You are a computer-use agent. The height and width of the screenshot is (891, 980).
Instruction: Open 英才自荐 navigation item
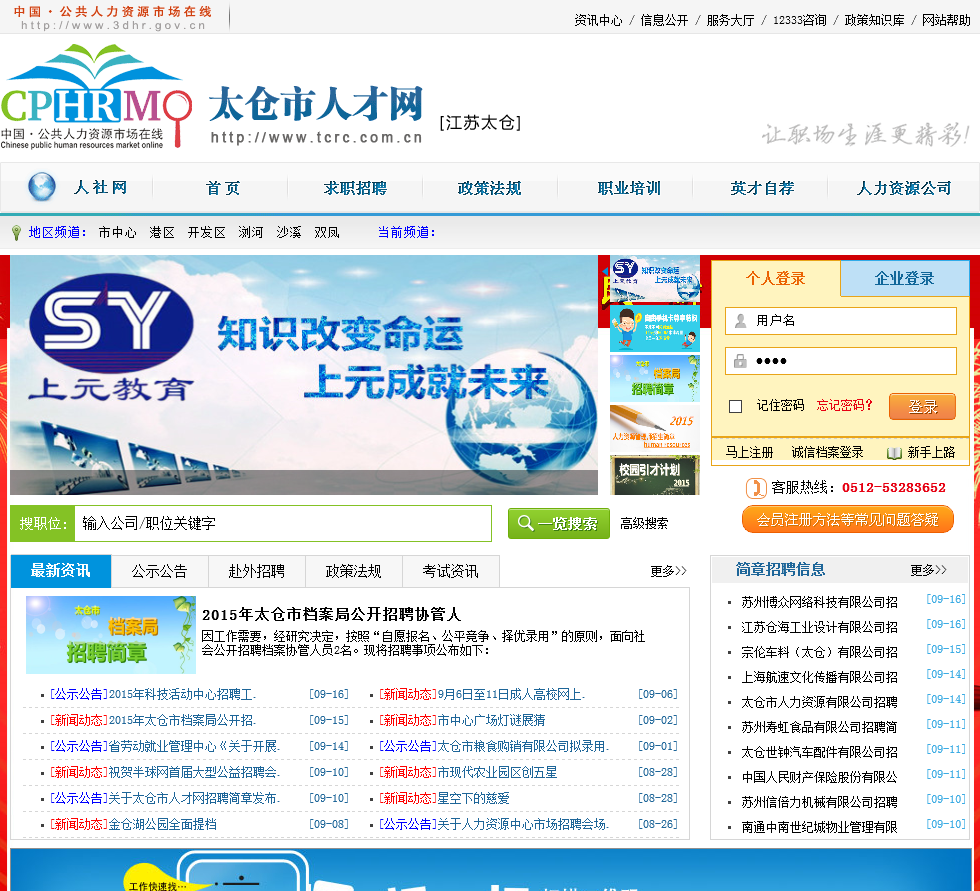coord(762,188)
